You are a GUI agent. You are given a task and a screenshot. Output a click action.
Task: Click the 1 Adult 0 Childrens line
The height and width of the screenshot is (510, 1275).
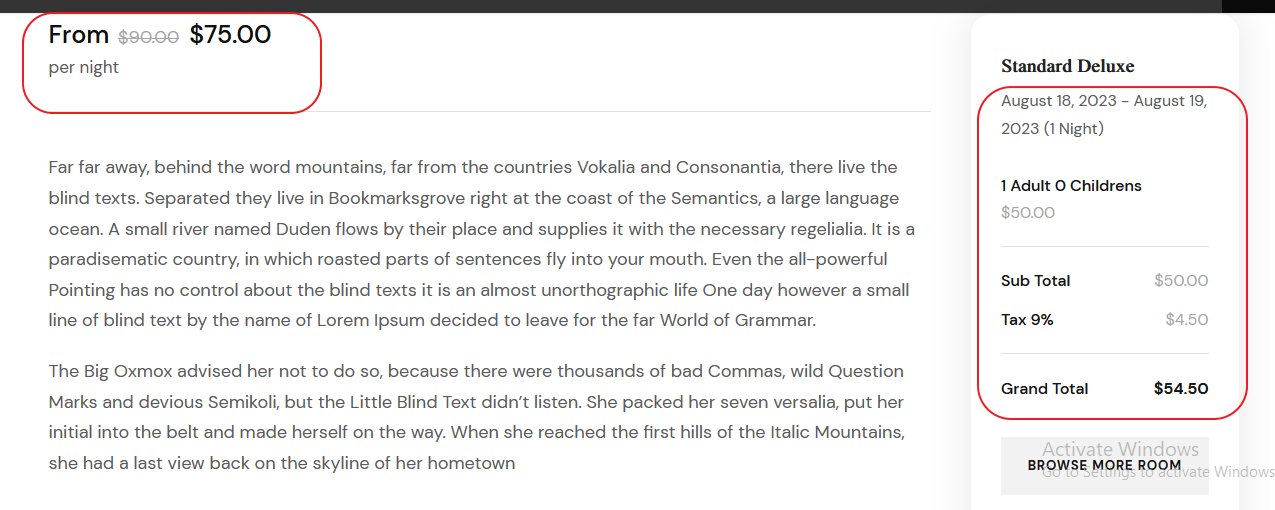click(1071, 186)
